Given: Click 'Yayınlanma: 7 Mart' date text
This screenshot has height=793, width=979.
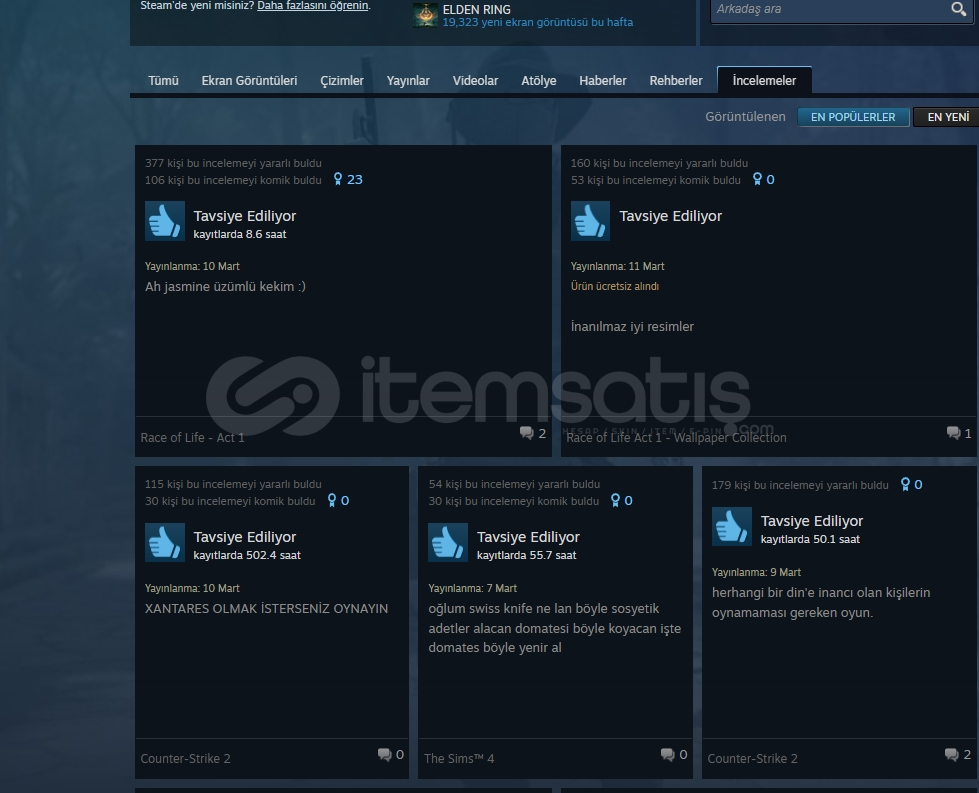Looking at the screenshot, I should click(472, 588).
